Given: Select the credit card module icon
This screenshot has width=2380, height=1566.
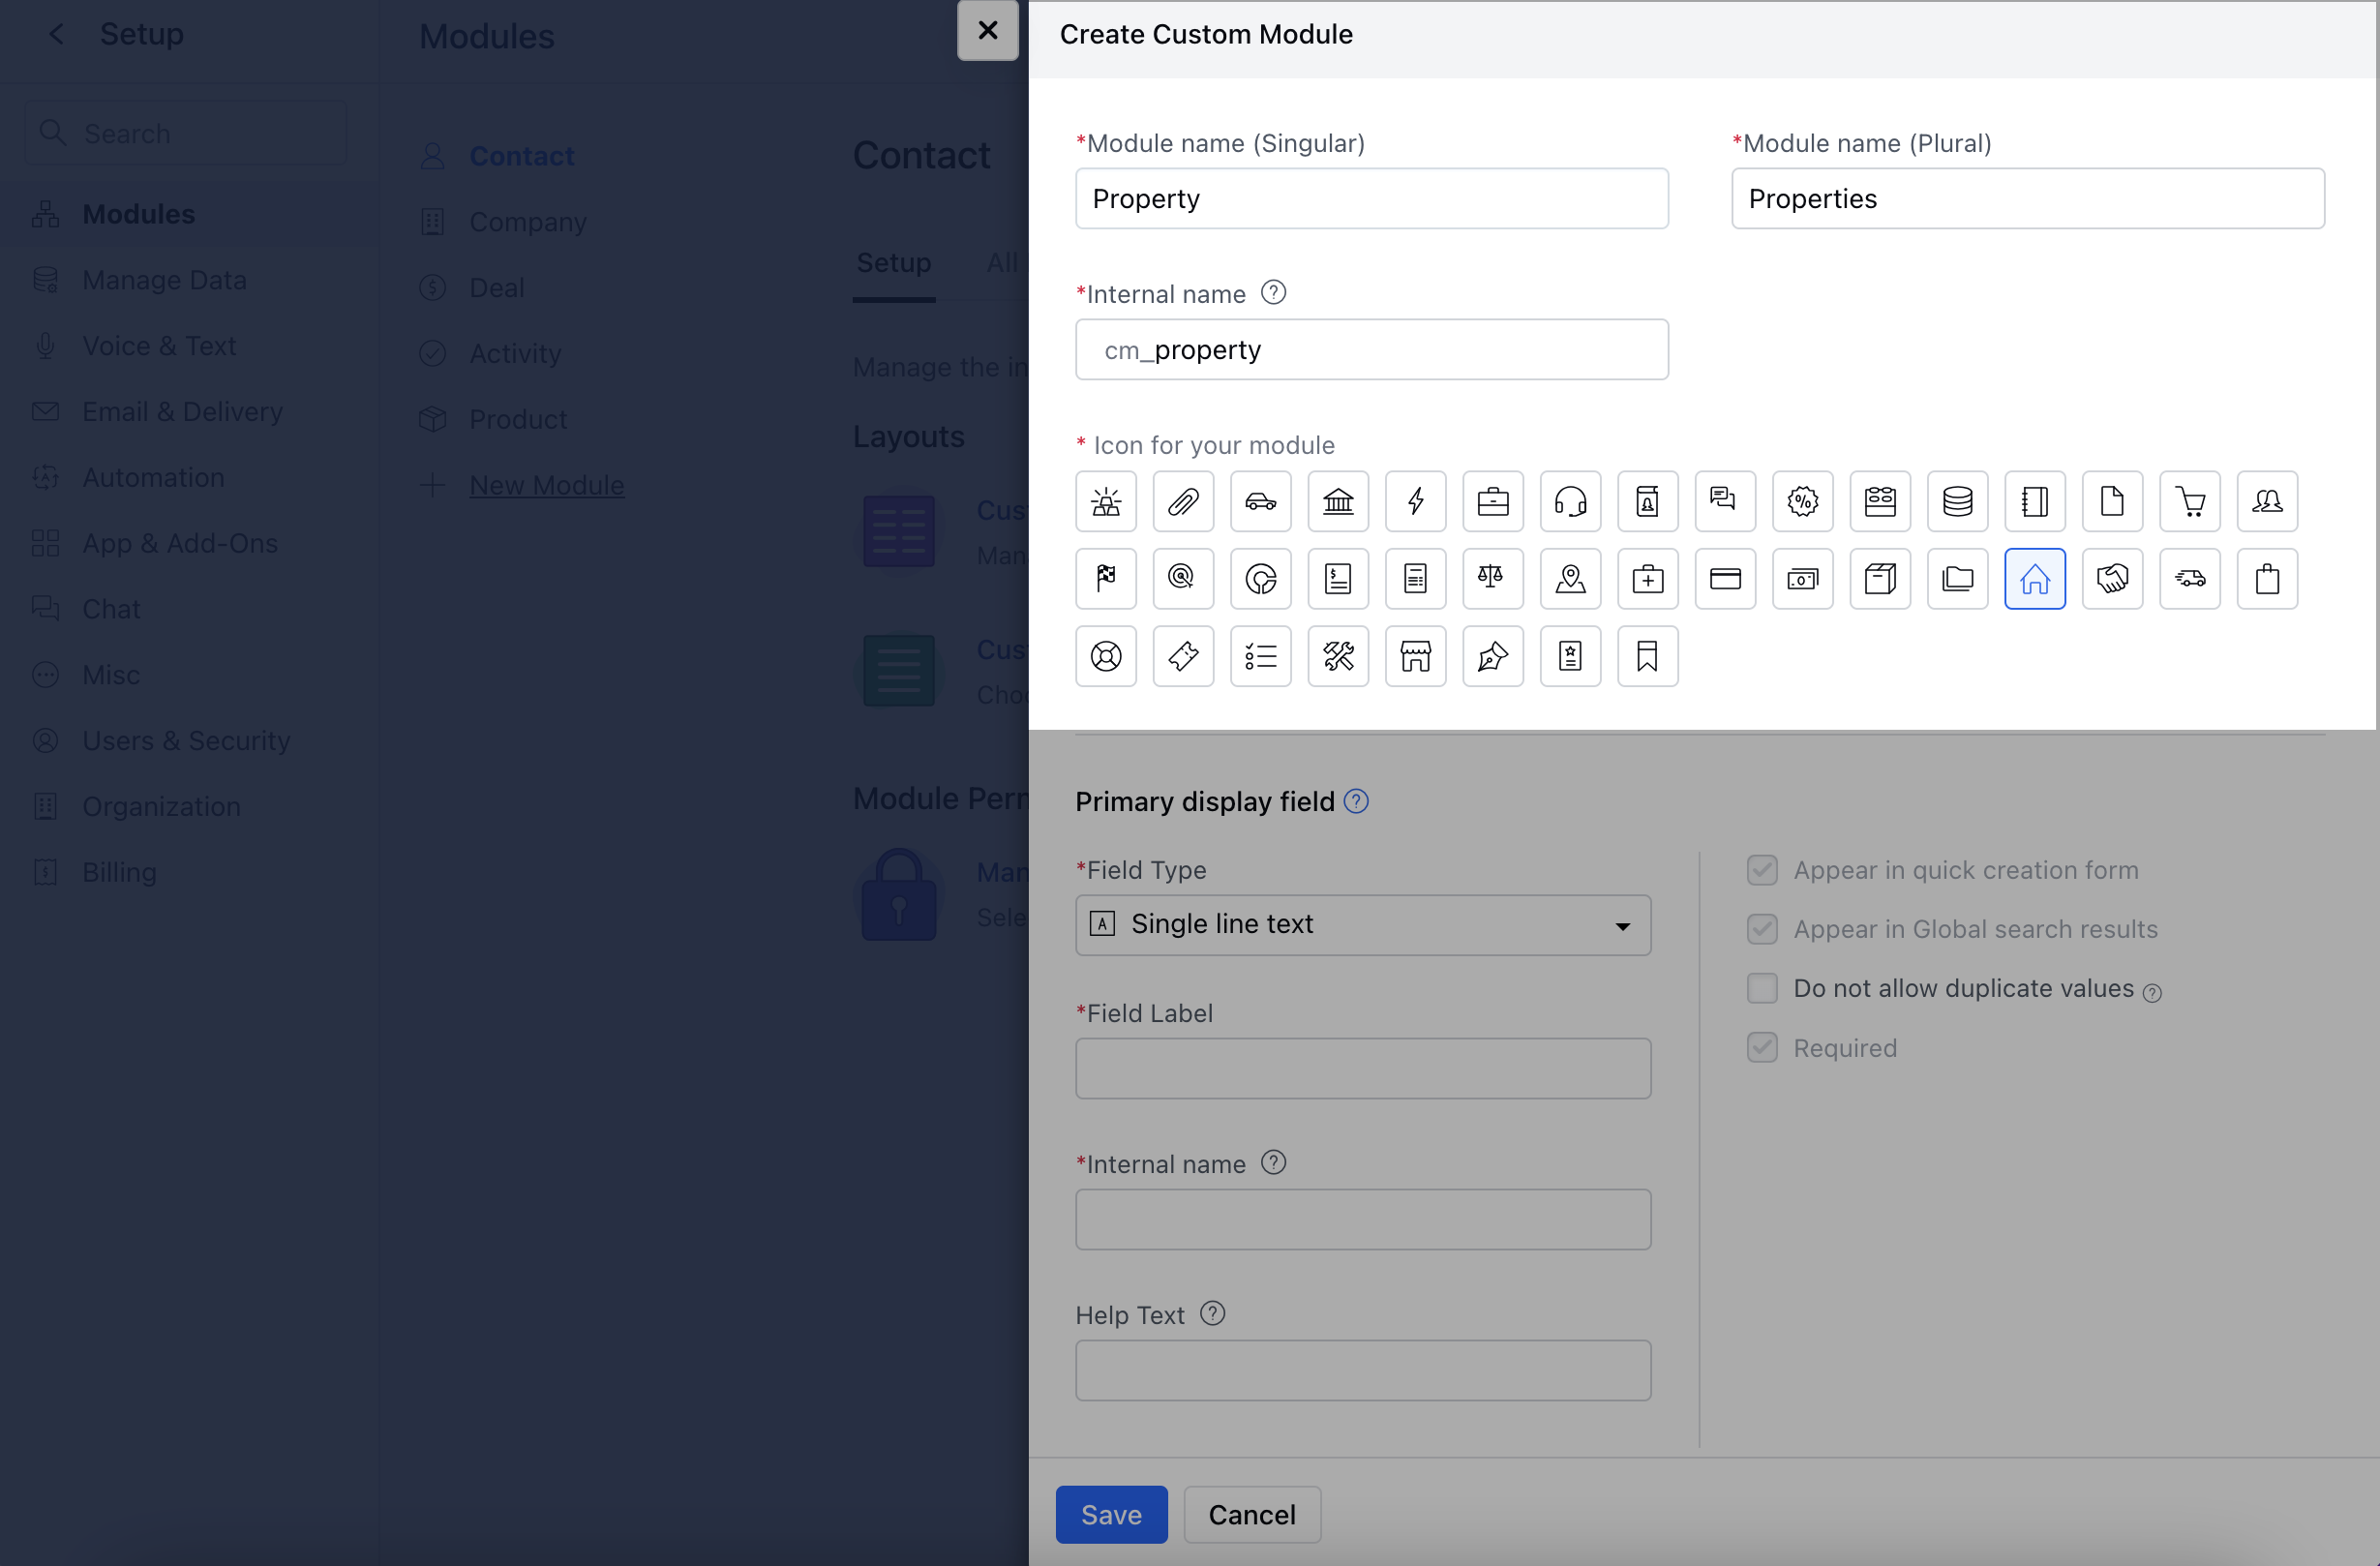Looking at the screenshot, I should [1725, 578].
